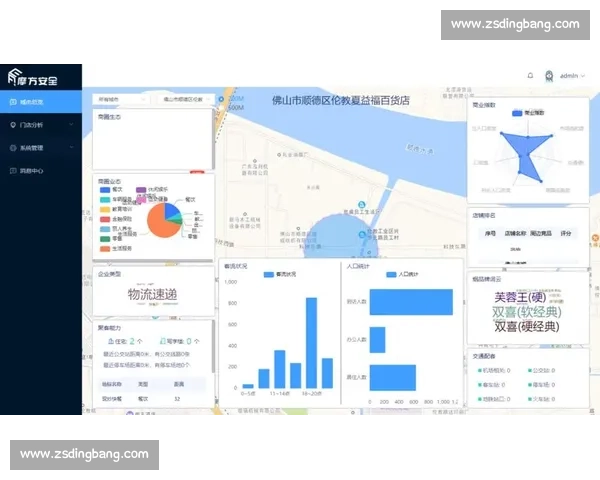Open the notification bell in the header

click(530, 76)
